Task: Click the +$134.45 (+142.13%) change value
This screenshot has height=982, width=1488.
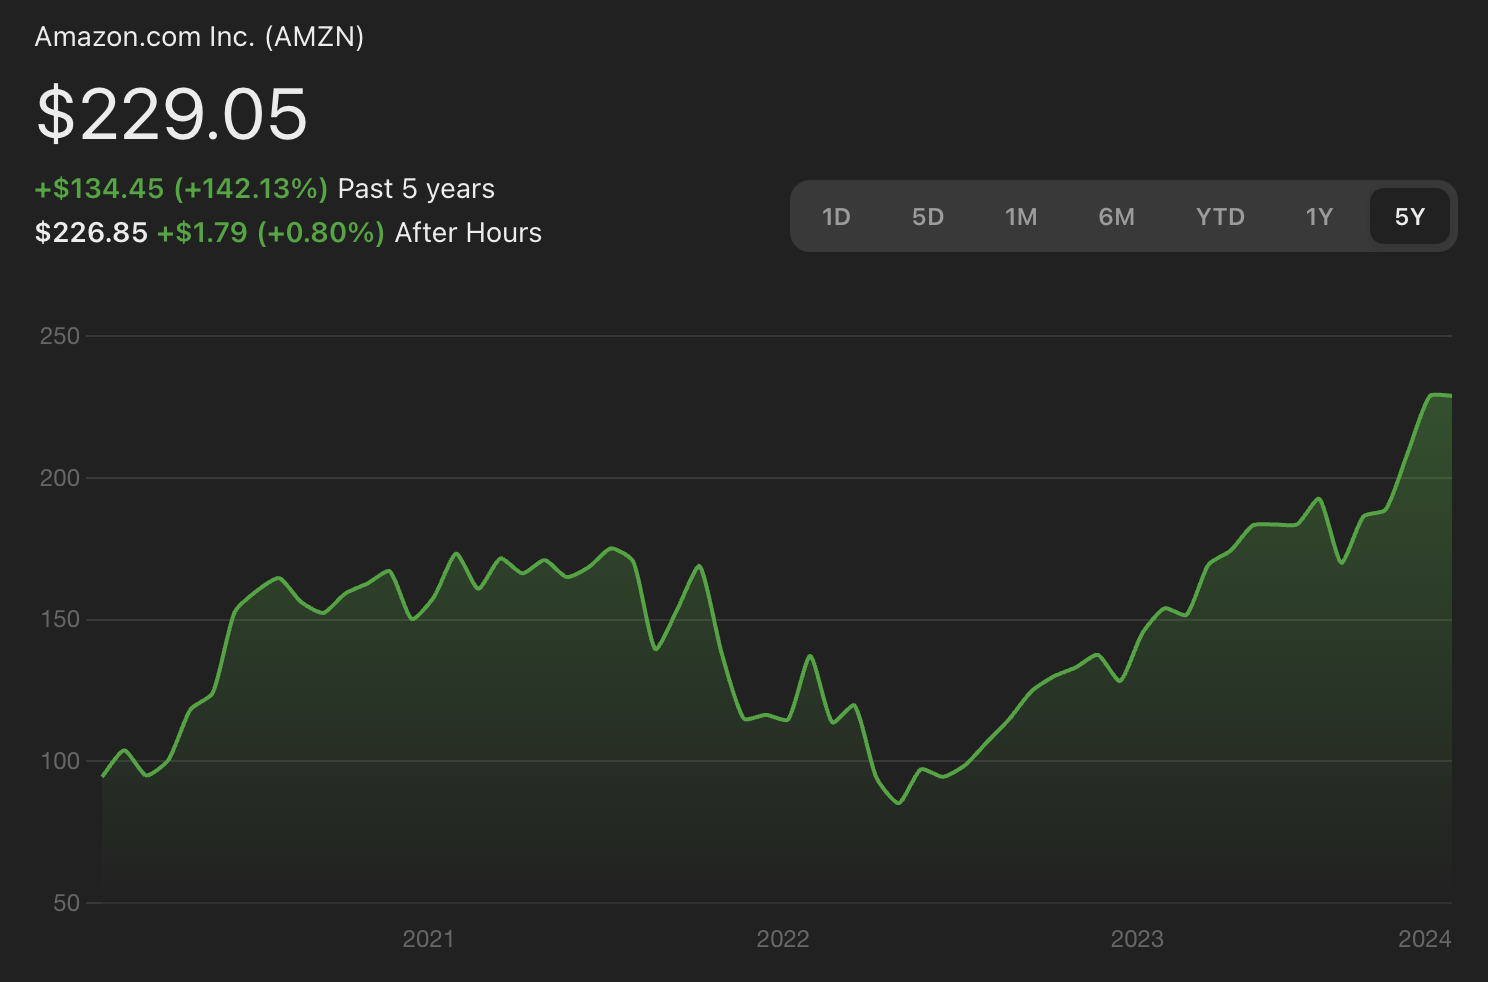Action: (x=181, y=189)
